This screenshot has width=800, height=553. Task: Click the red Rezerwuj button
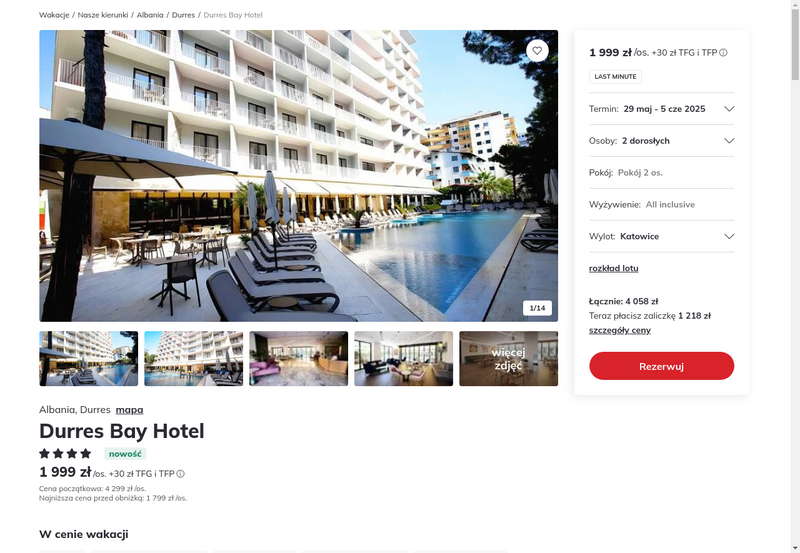click(x=661, y=366)
